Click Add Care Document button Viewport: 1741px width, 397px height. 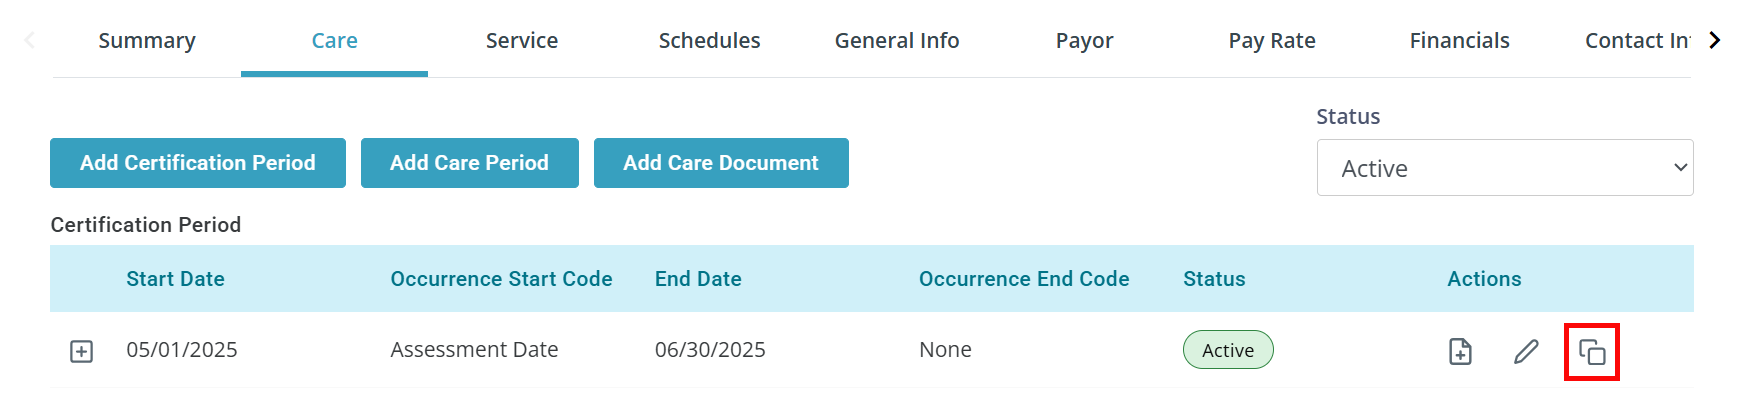tap(721, 163)
